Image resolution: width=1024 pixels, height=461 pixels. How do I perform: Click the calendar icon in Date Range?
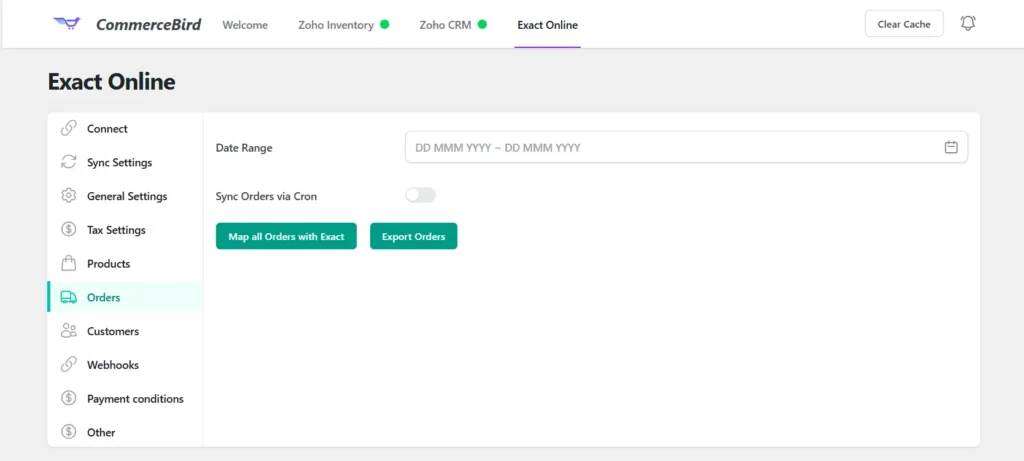(x=951, y=147)
